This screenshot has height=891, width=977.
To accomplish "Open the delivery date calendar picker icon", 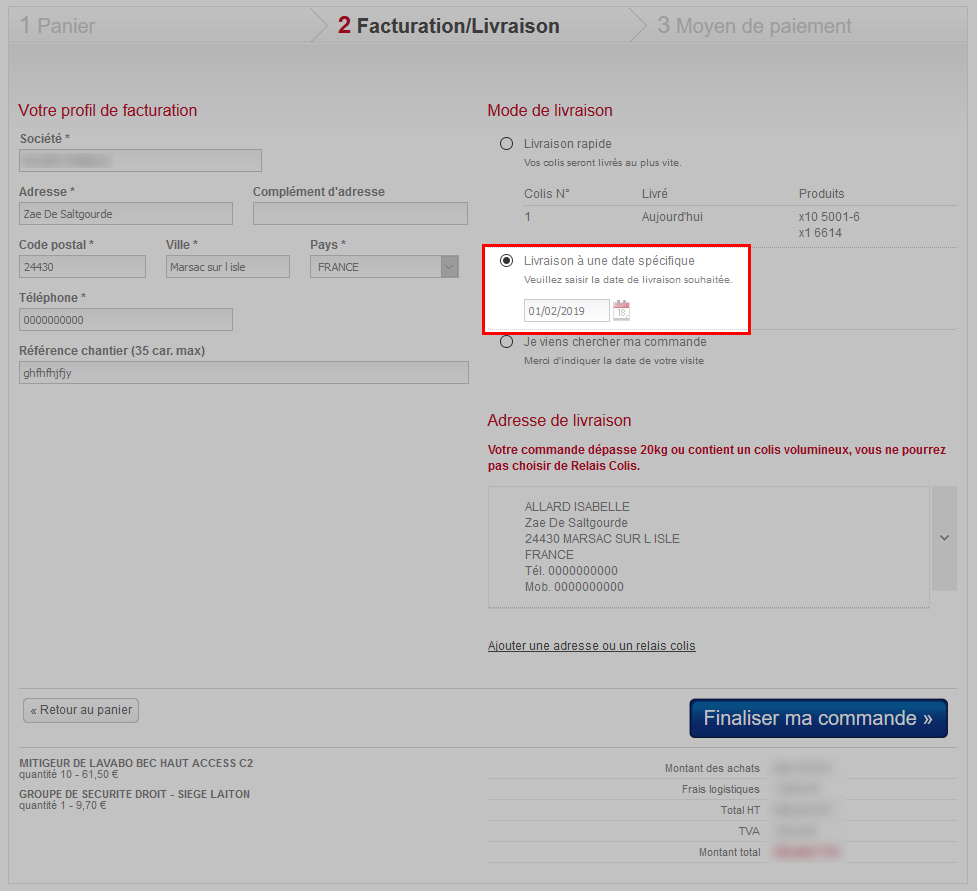I will coord(621,310).
